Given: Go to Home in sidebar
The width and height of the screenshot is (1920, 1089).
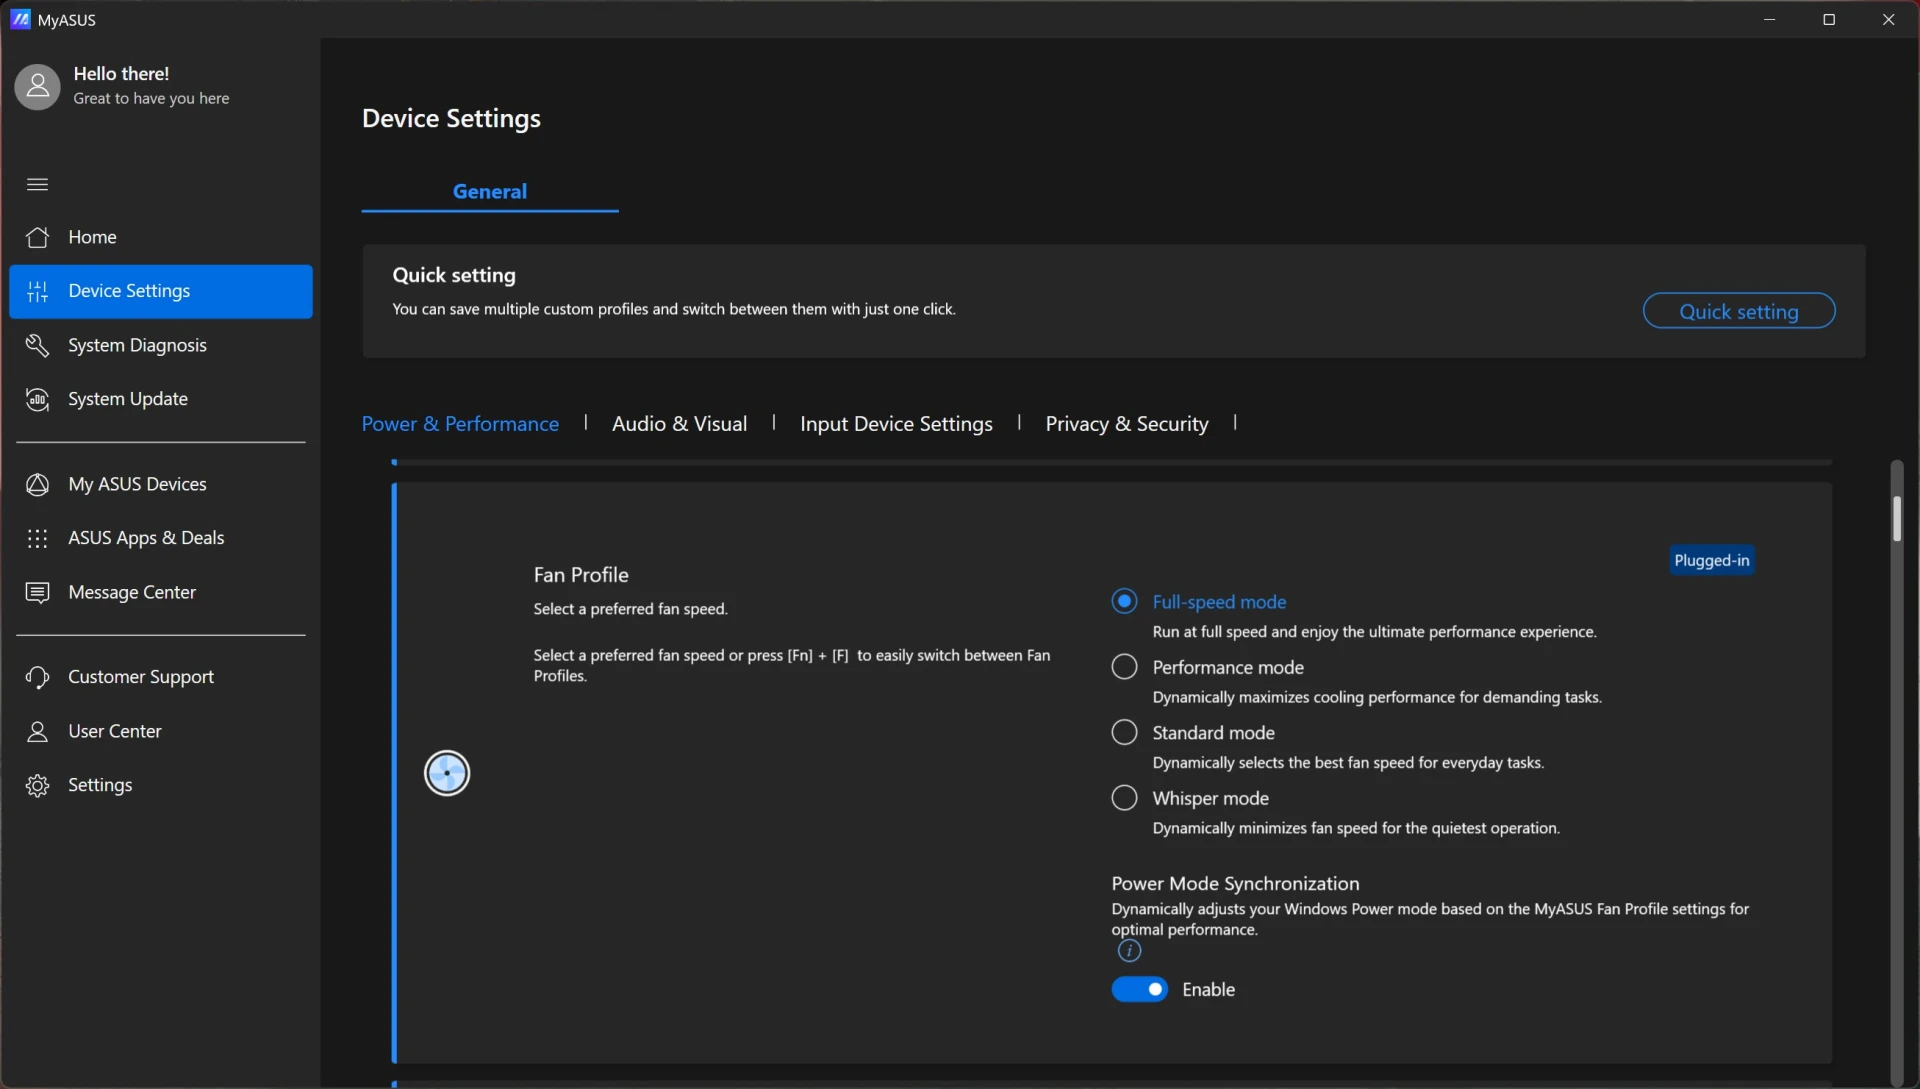Looking at the screenshot, I should click(160, 237).
